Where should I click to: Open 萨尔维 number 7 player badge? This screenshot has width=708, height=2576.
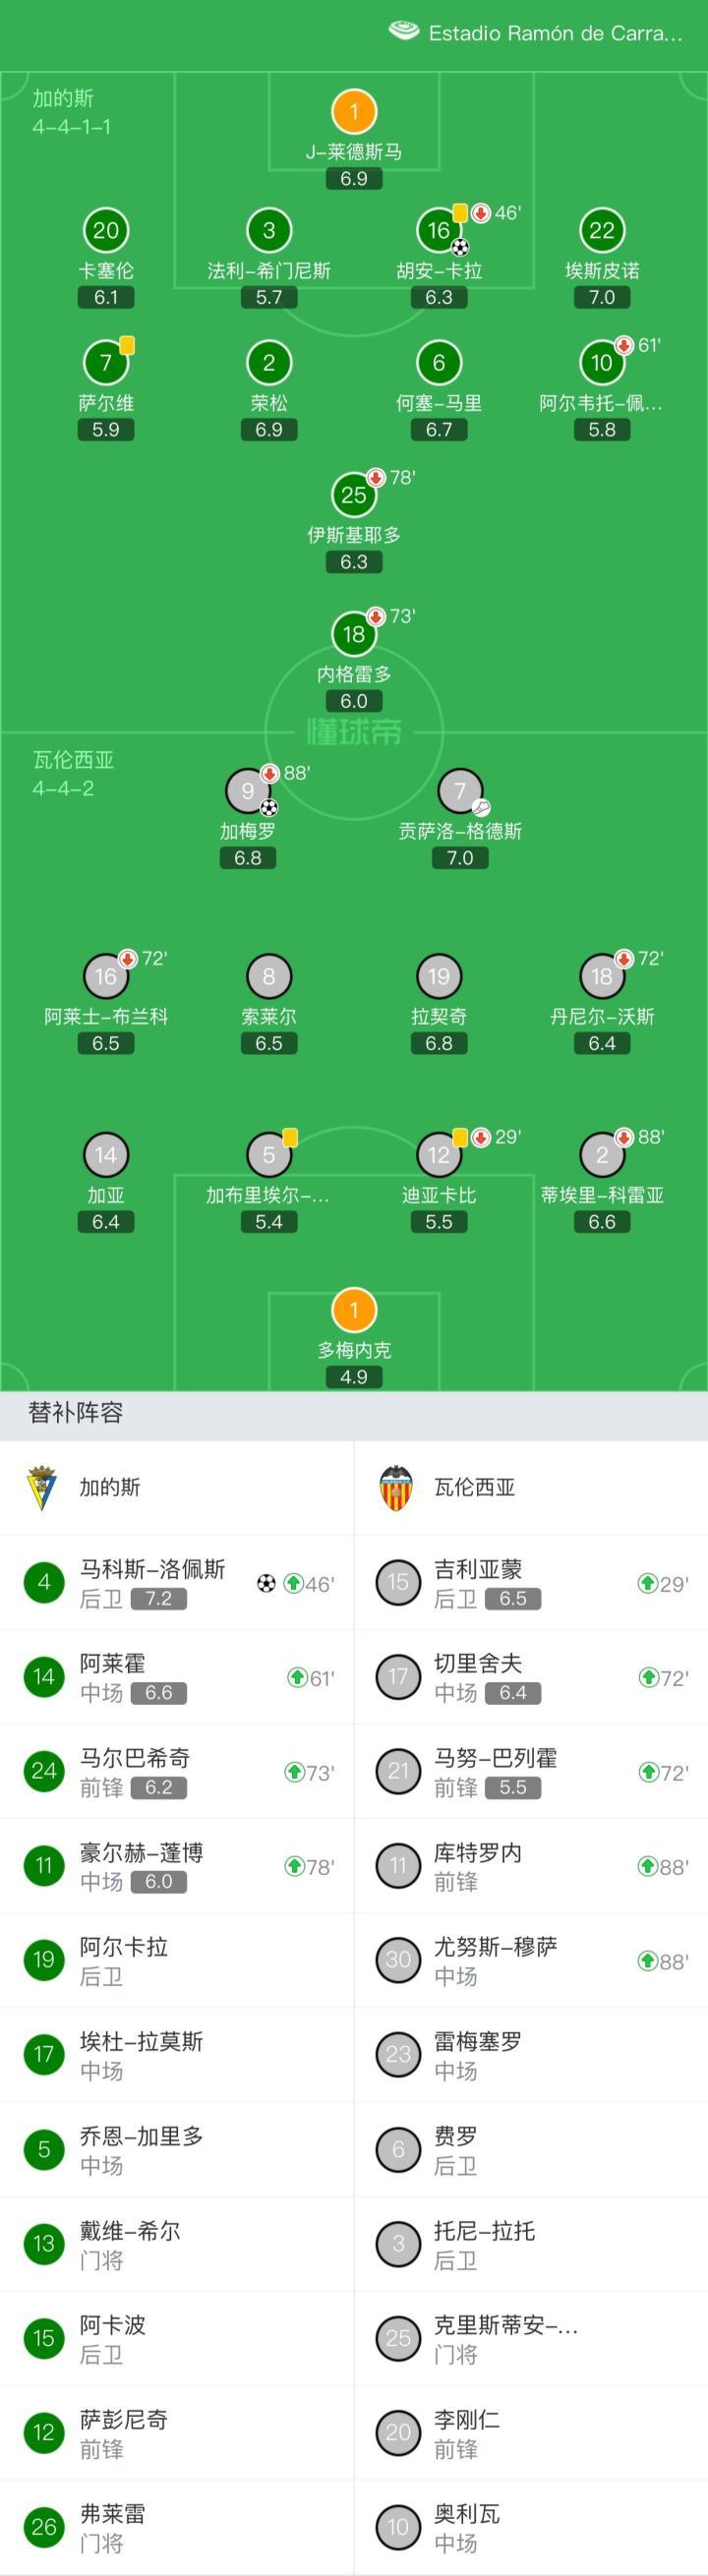click(106, 363)
